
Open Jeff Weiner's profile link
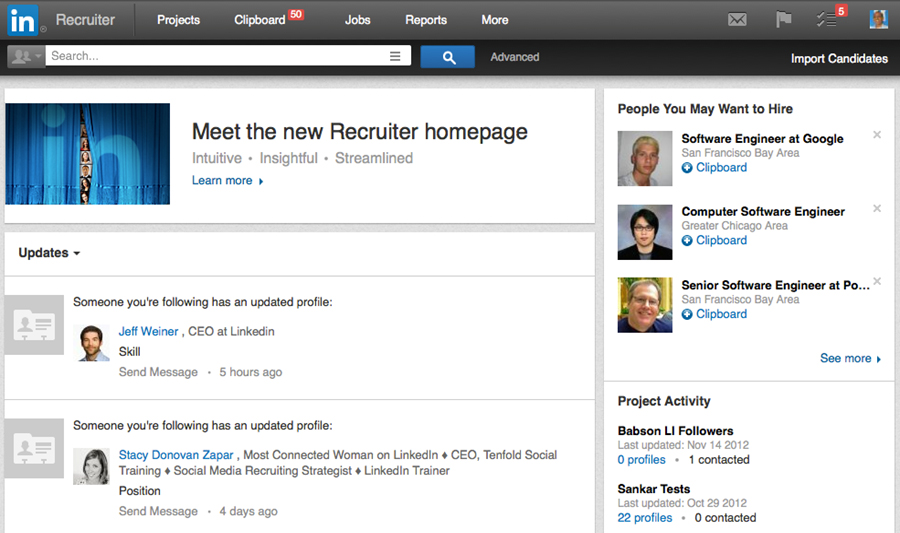[148, 332]
